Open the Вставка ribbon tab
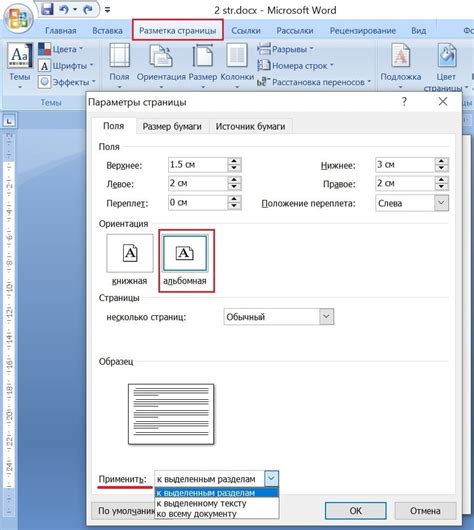This screenshot has width=474, height=530. (107, 31)
